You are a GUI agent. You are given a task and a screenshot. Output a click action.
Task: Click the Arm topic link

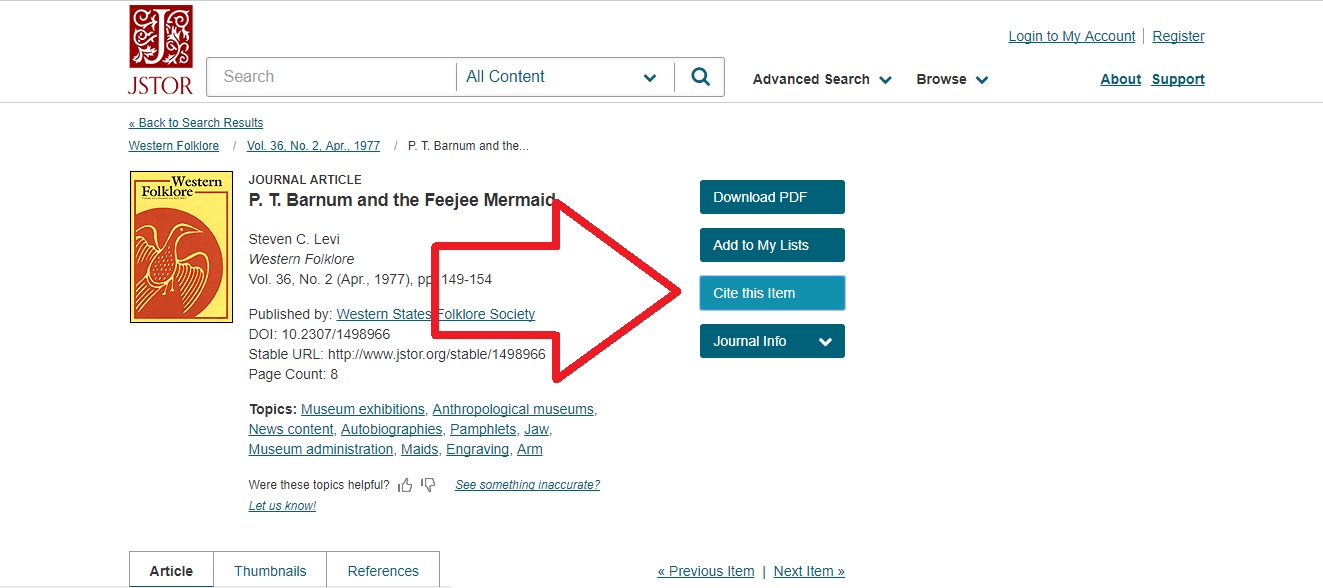coord(529,449)
